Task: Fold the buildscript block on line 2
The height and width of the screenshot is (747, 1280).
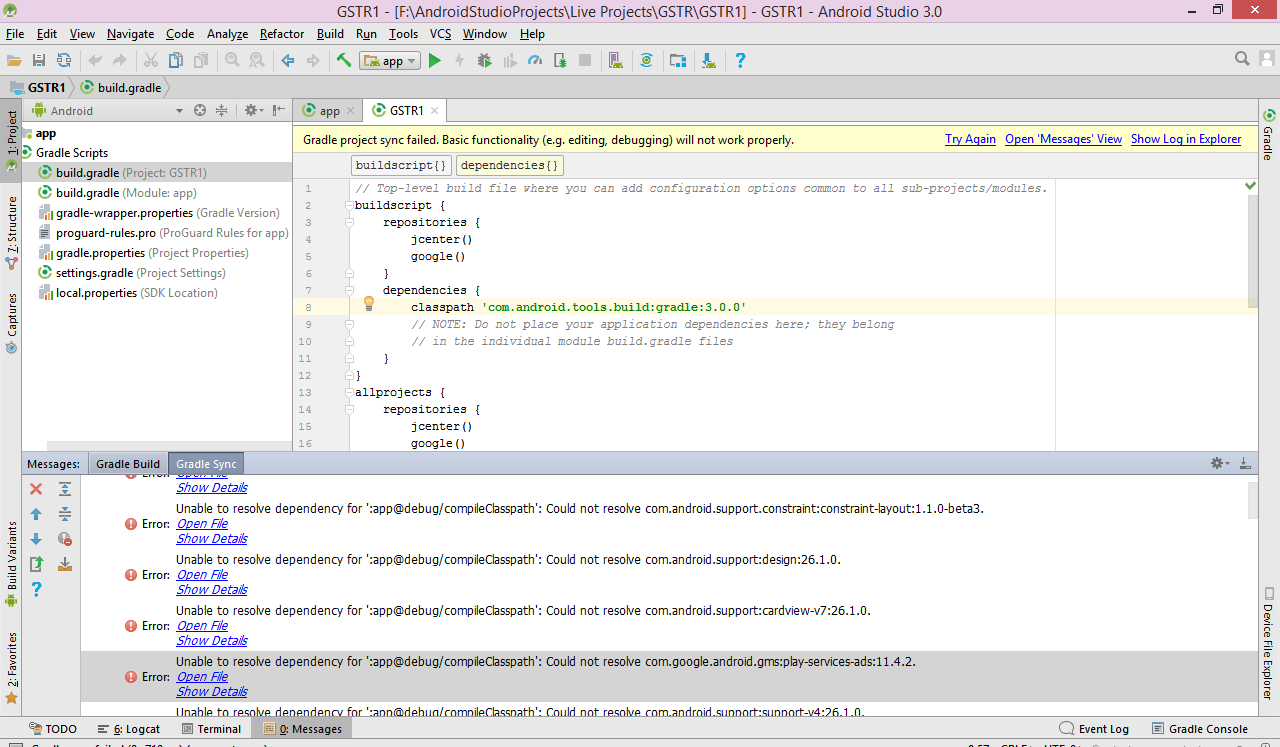Action: click(349, 205)
